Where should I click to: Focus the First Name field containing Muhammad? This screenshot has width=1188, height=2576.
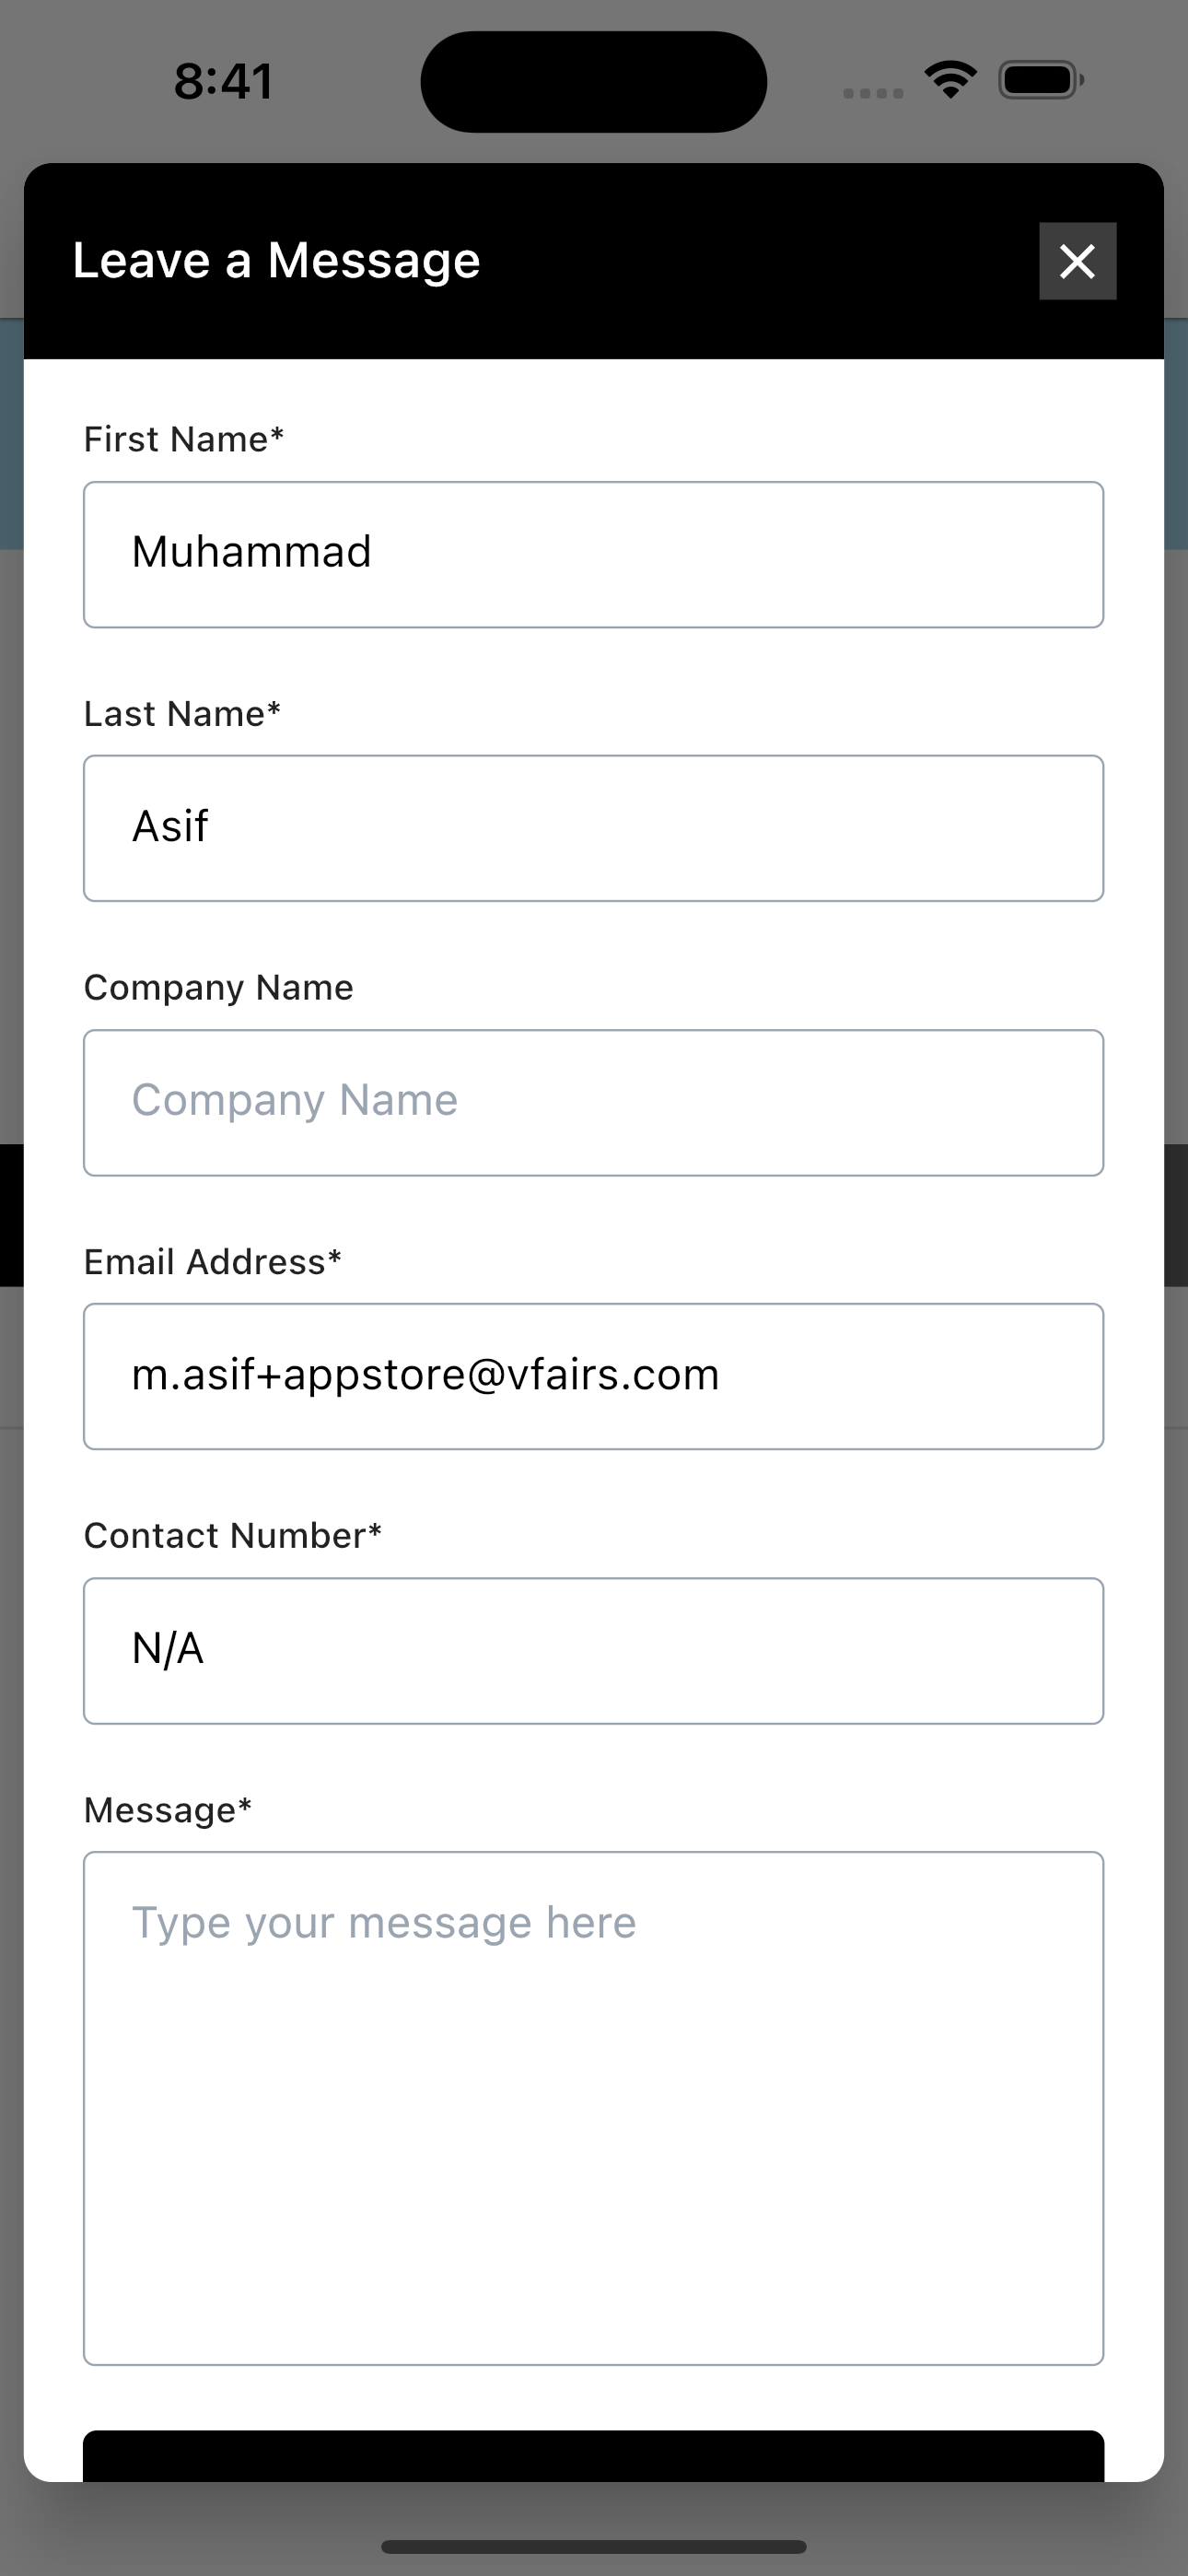pyautogui.click(x=593, y=554)
